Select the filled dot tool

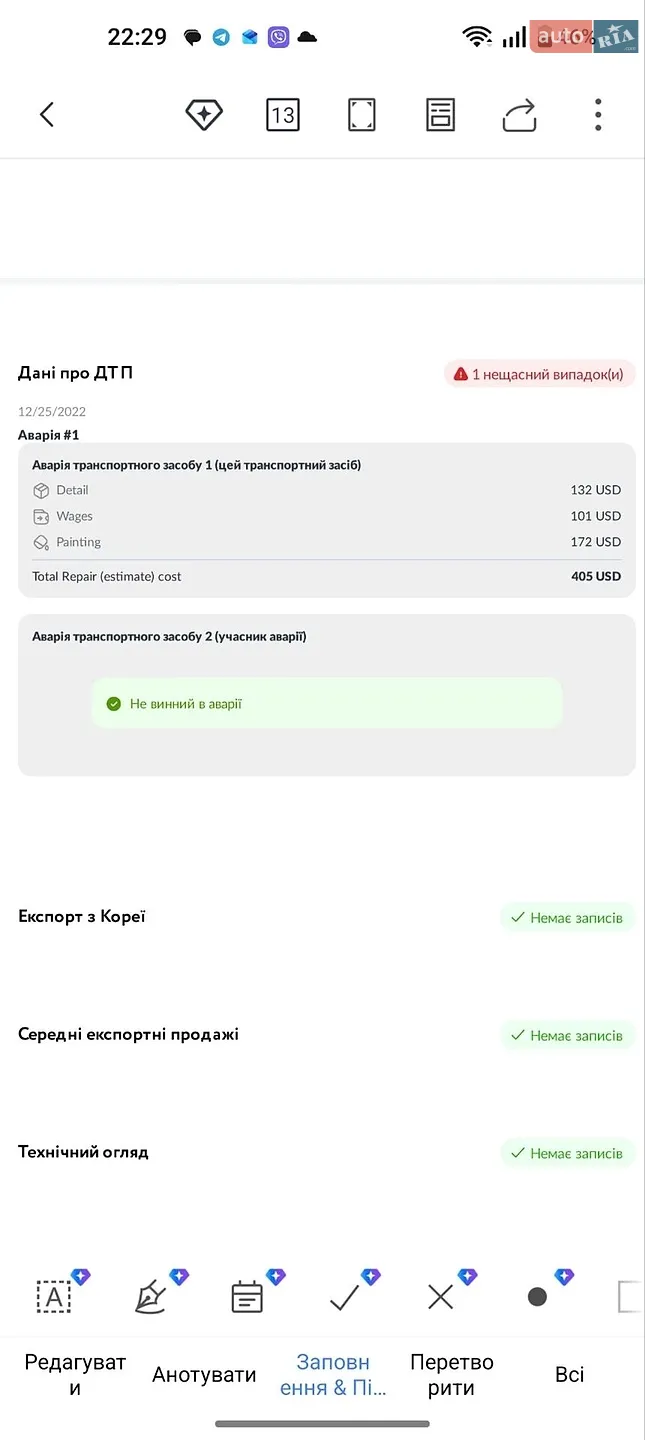537,1297
